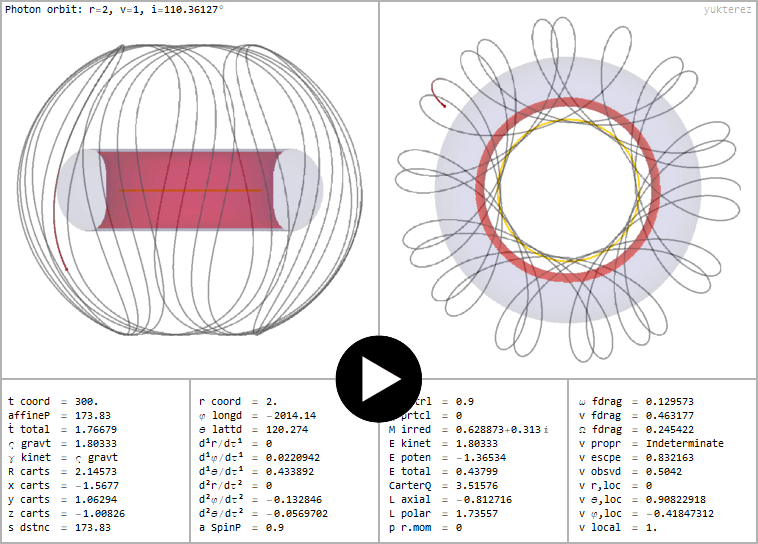
Task: Click the large play button
Action: tap(379, 379)
